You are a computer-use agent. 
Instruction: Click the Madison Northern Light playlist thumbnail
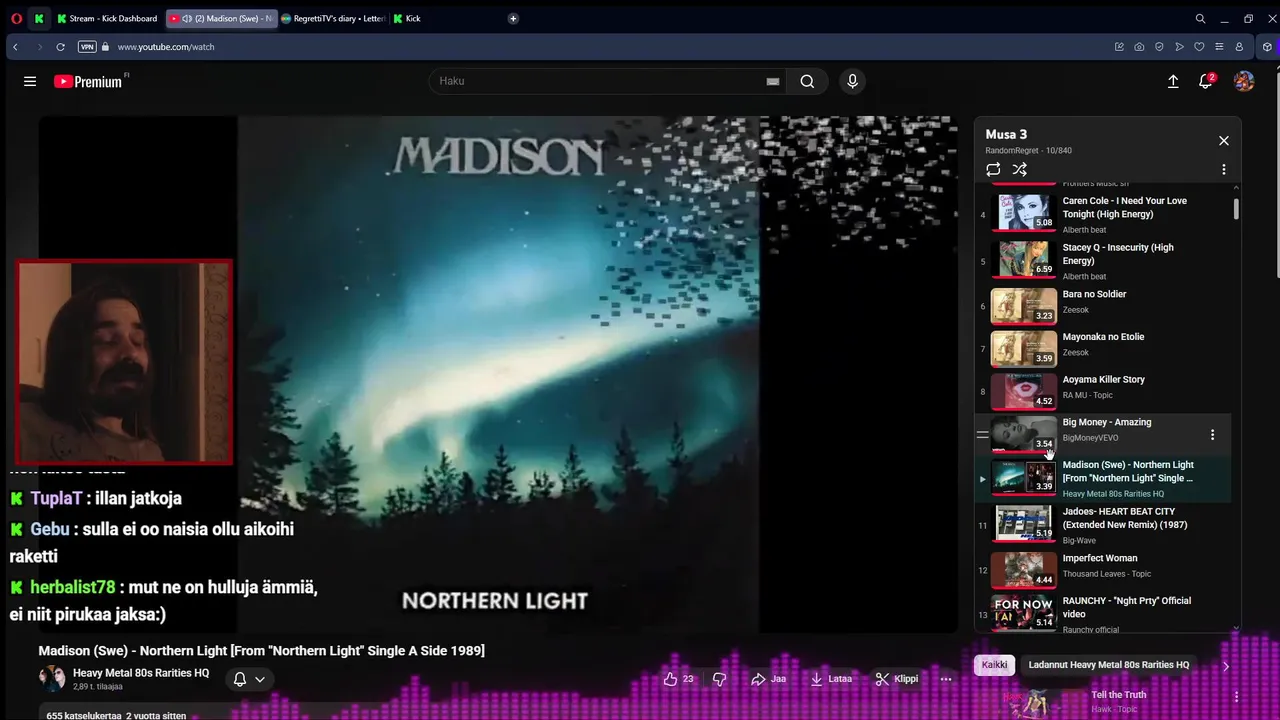[x=1023, y=478]
